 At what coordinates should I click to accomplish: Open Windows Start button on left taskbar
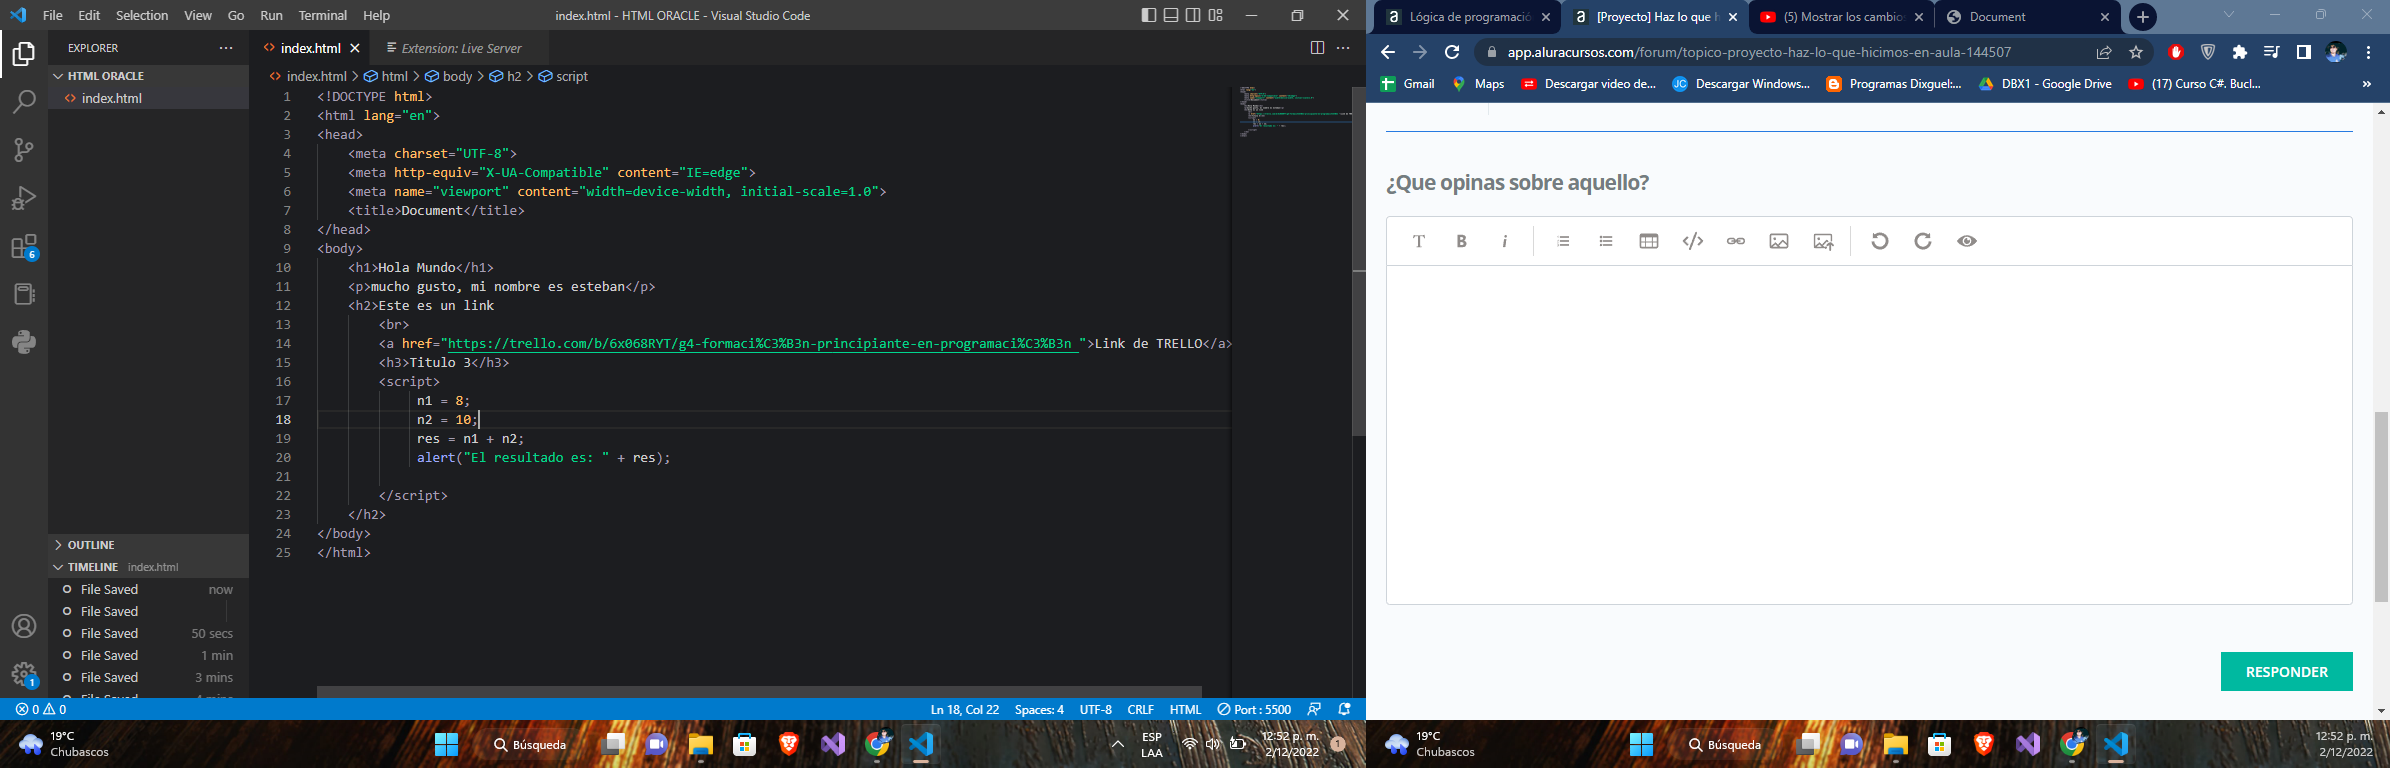pyautogui.click(x=446, y=744)
